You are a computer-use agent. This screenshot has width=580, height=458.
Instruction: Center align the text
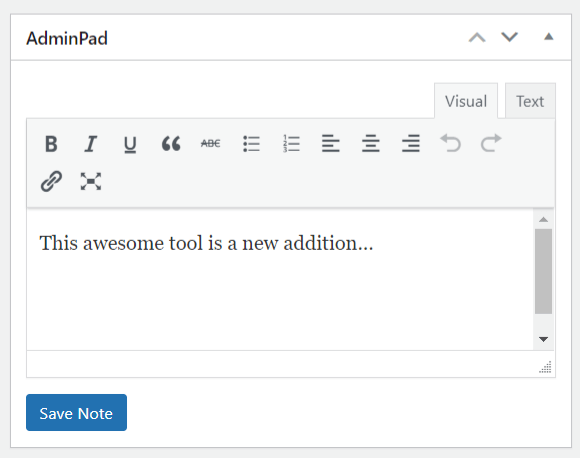[x=371, y=144]
